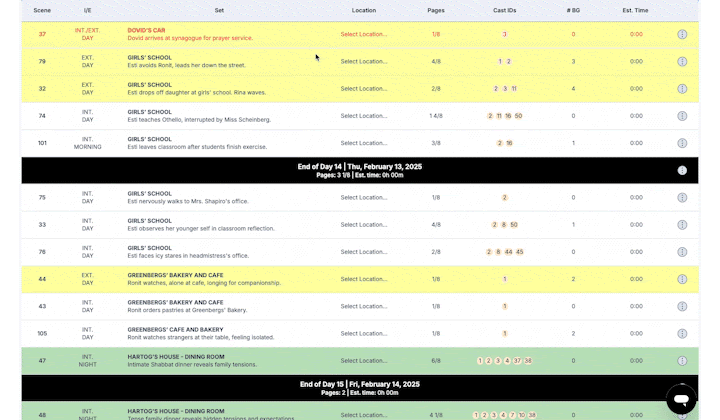Click cast ID 50 badge in scene 74
Viewport: 720px width, 420px height.
(518, 116)
